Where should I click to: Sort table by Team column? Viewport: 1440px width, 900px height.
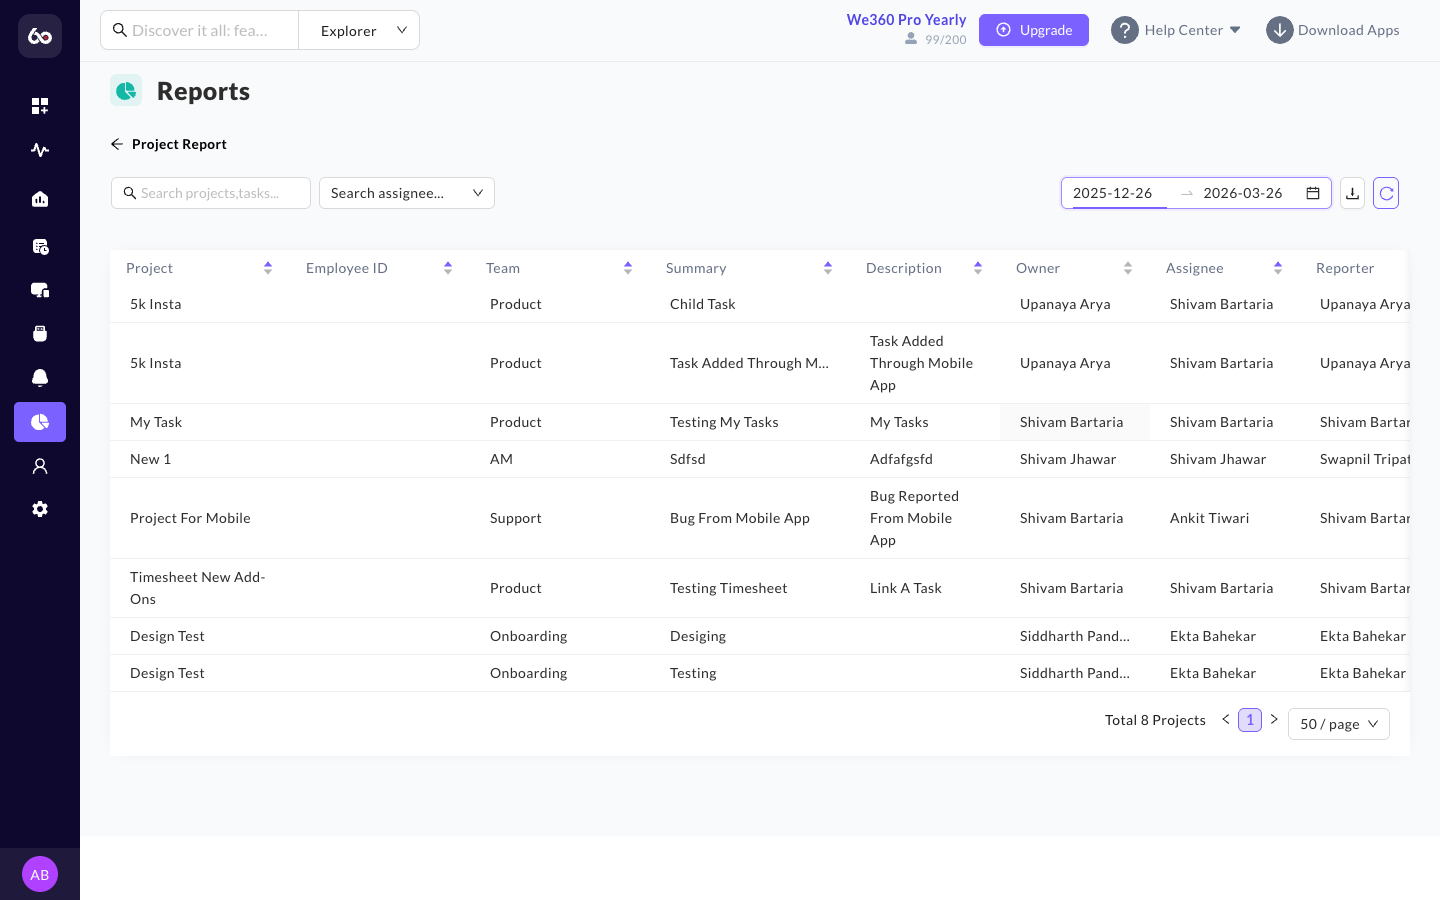coord(628,268)
